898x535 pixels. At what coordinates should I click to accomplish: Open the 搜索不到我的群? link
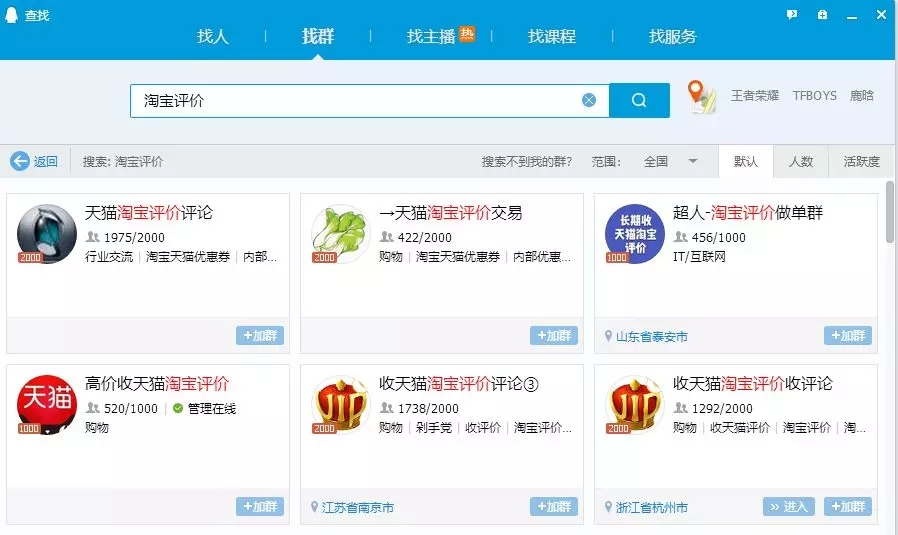coord(526,162)
